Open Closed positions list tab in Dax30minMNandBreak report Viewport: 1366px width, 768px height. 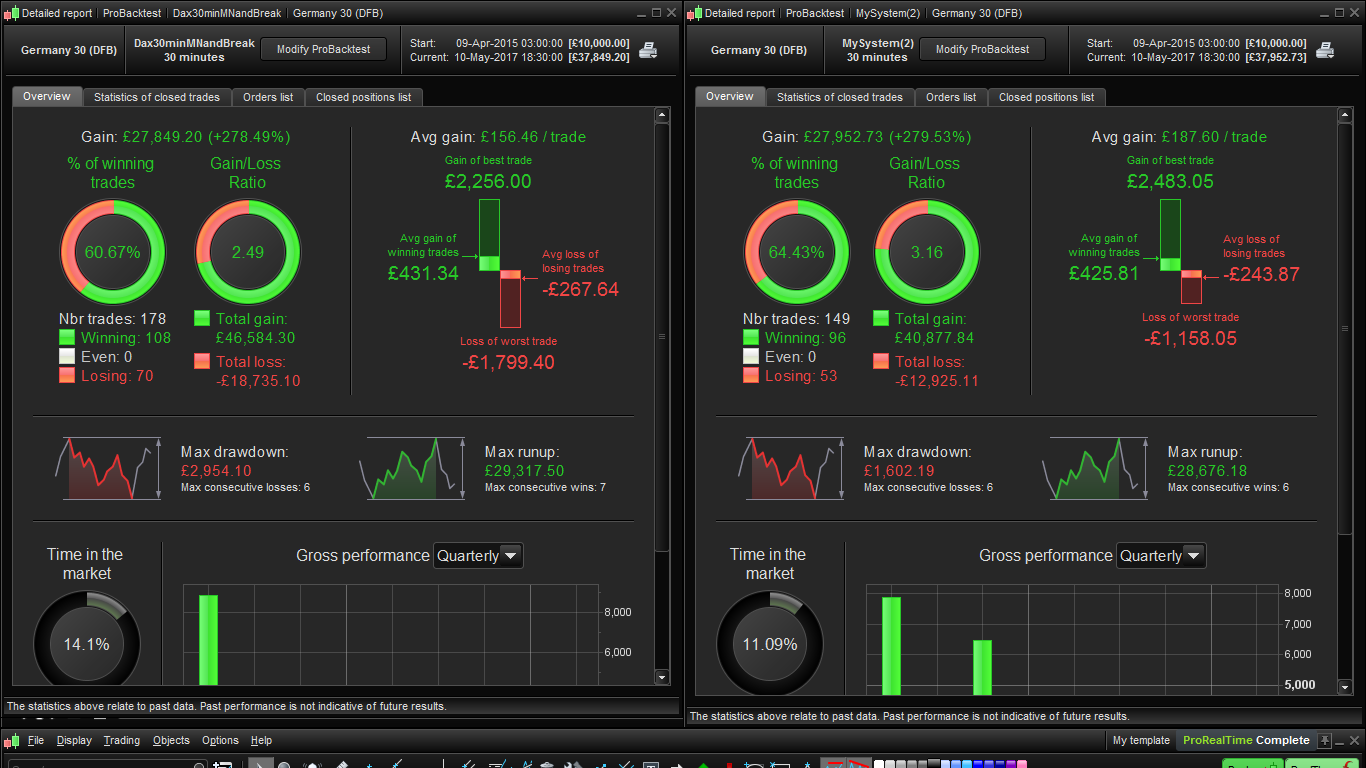364,97
